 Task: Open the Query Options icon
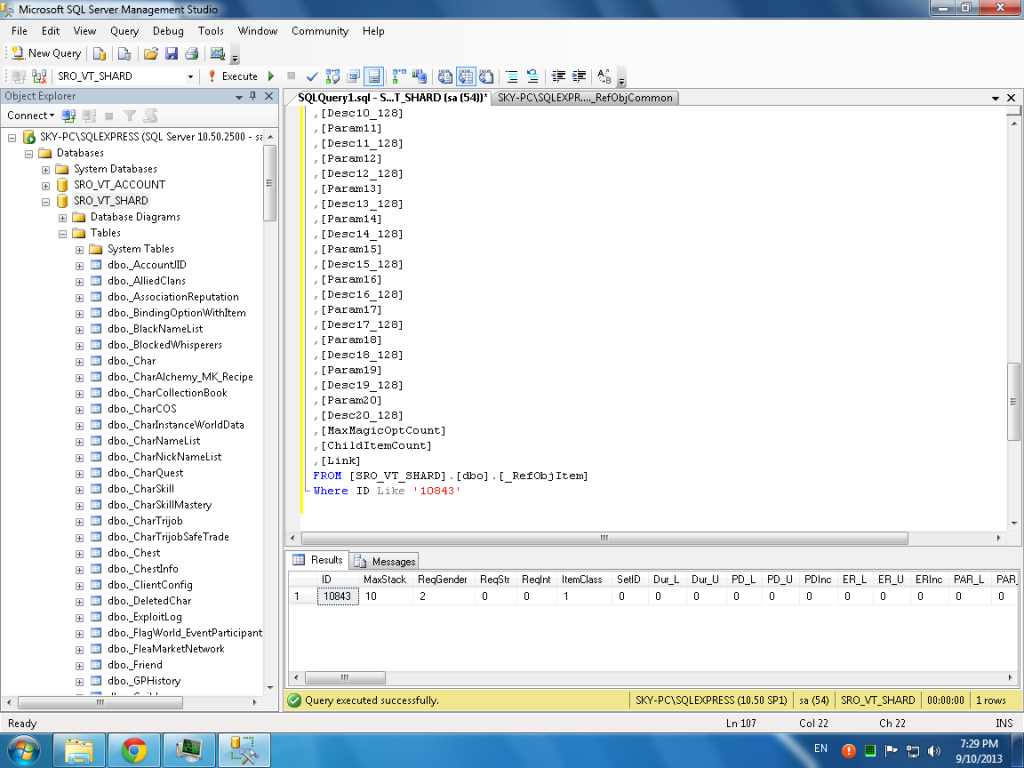(x=353, y=76)
